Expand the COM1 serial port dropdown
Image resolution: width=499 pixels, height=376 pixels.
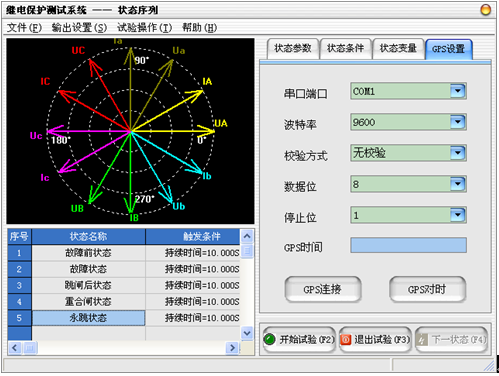point(457,91)
